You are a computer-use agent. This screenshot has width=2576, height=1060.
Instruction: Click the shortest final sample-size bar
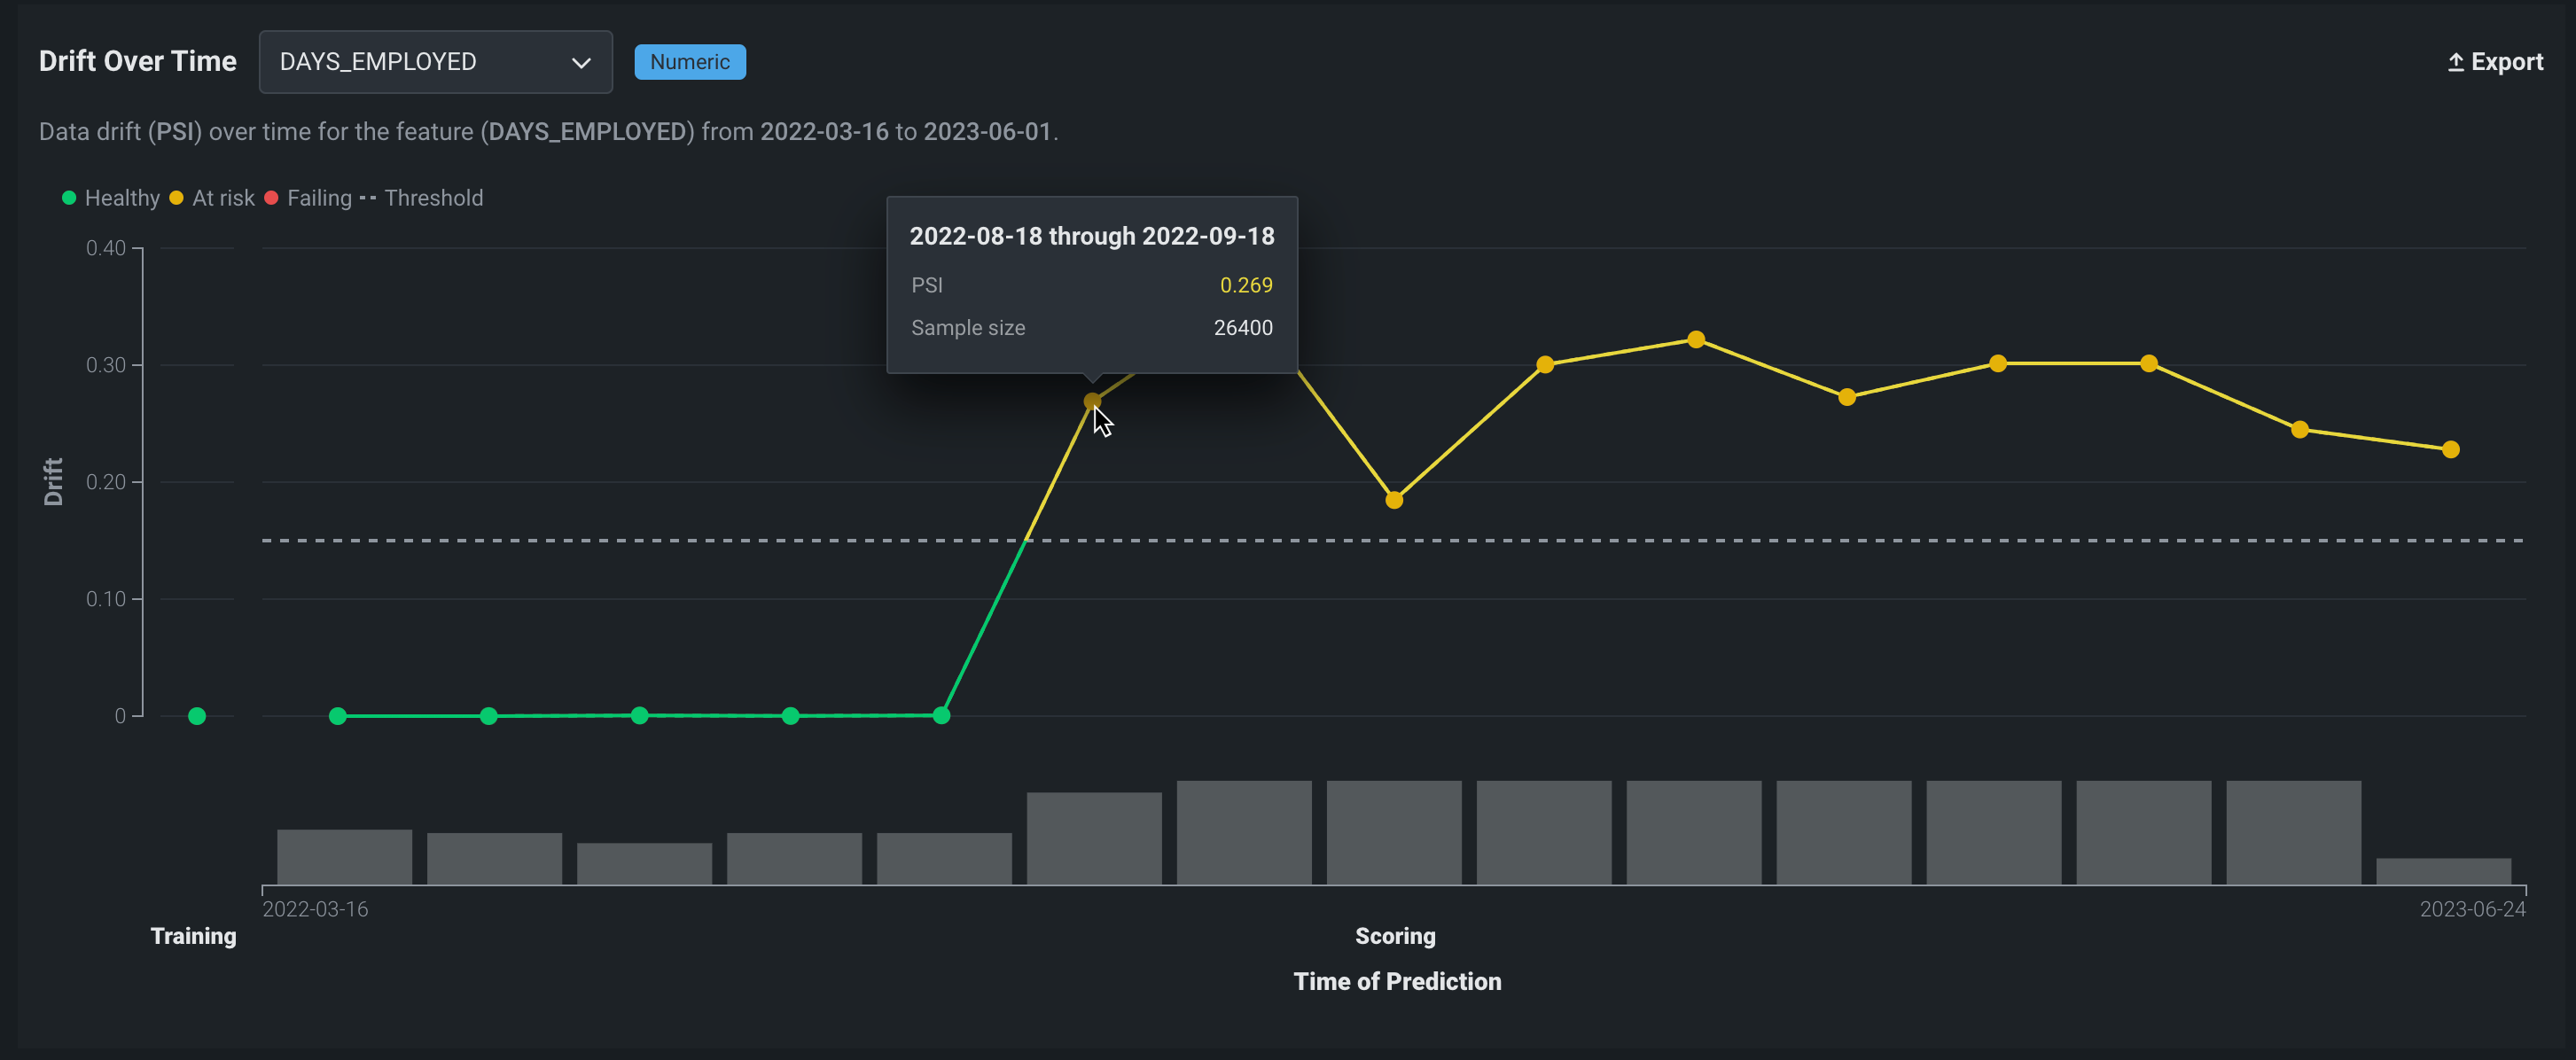click(x=2443, y=871)
